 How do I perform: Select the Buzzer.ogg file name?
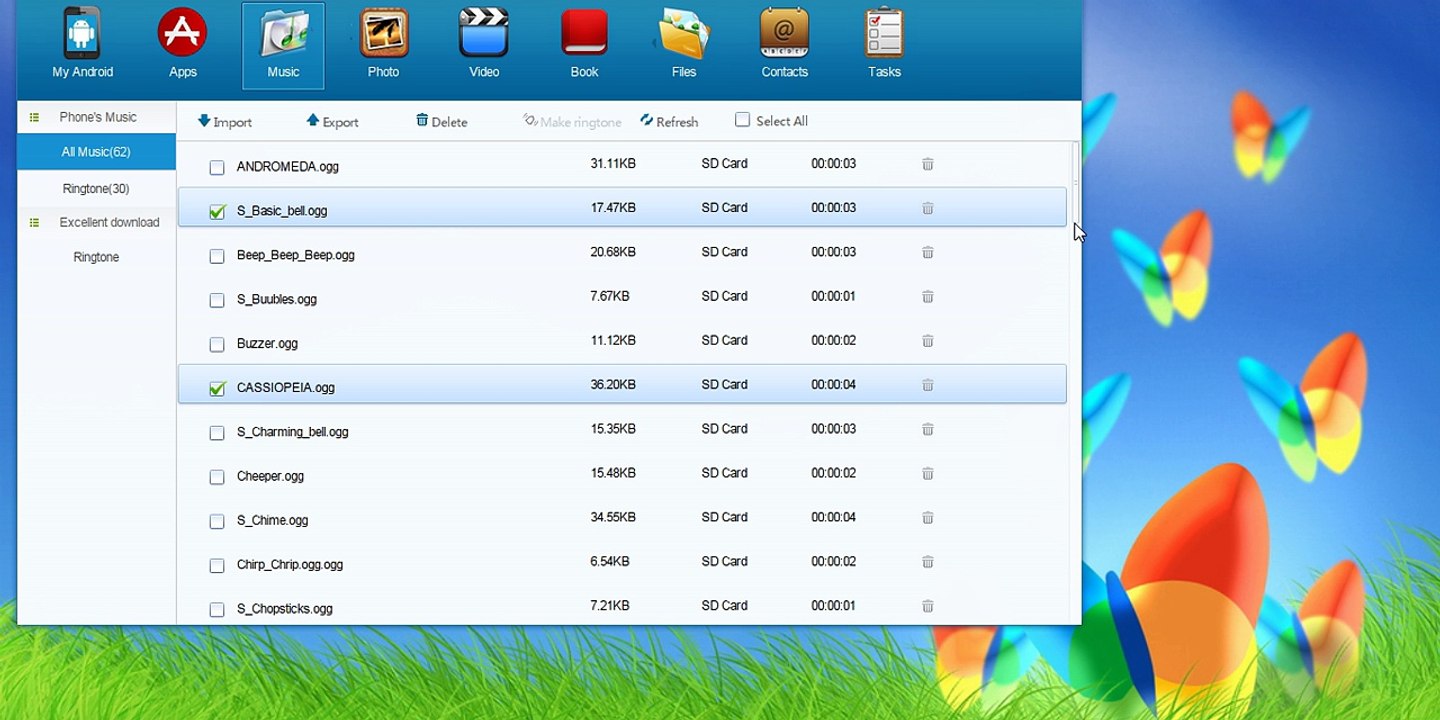coord(267,343)
